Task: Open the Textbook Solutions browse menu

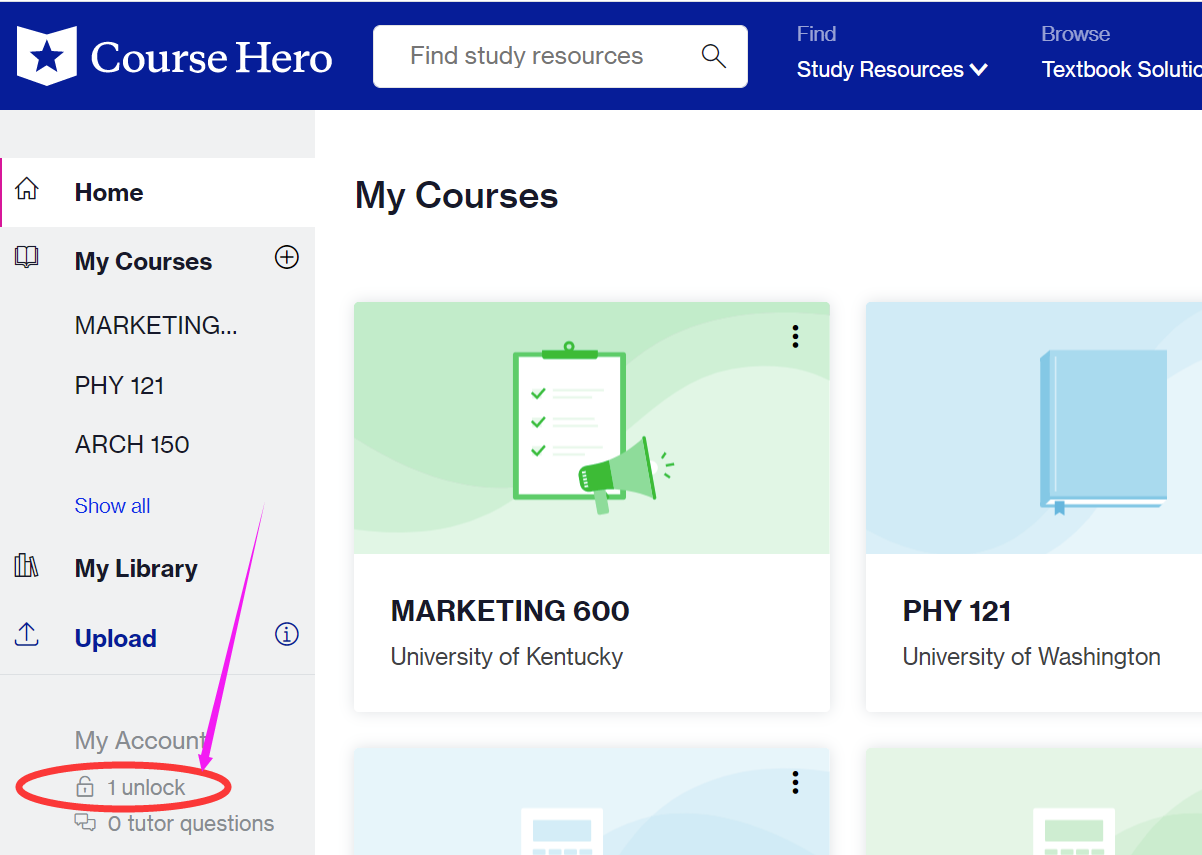Action: click(1122, 70)
